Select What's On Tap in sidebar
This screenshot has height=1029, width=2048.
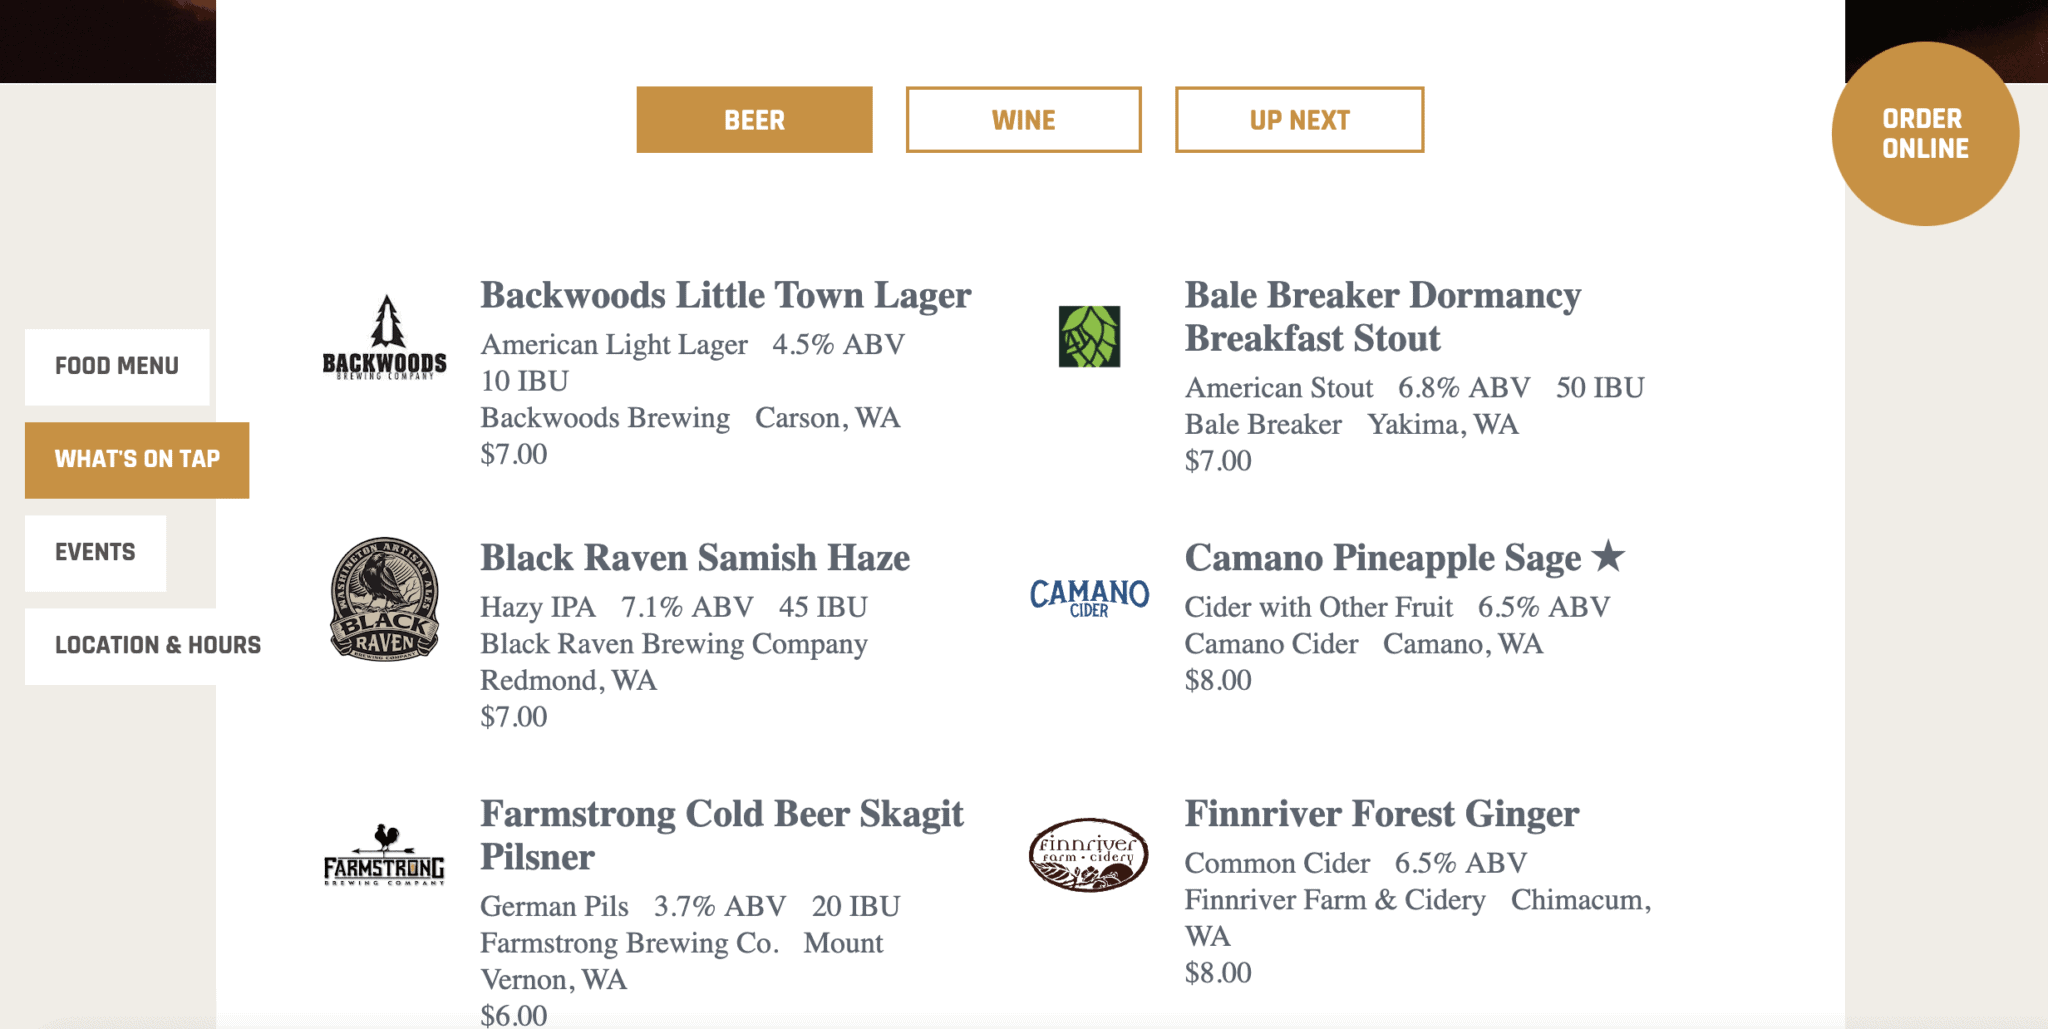click(137, 460)
